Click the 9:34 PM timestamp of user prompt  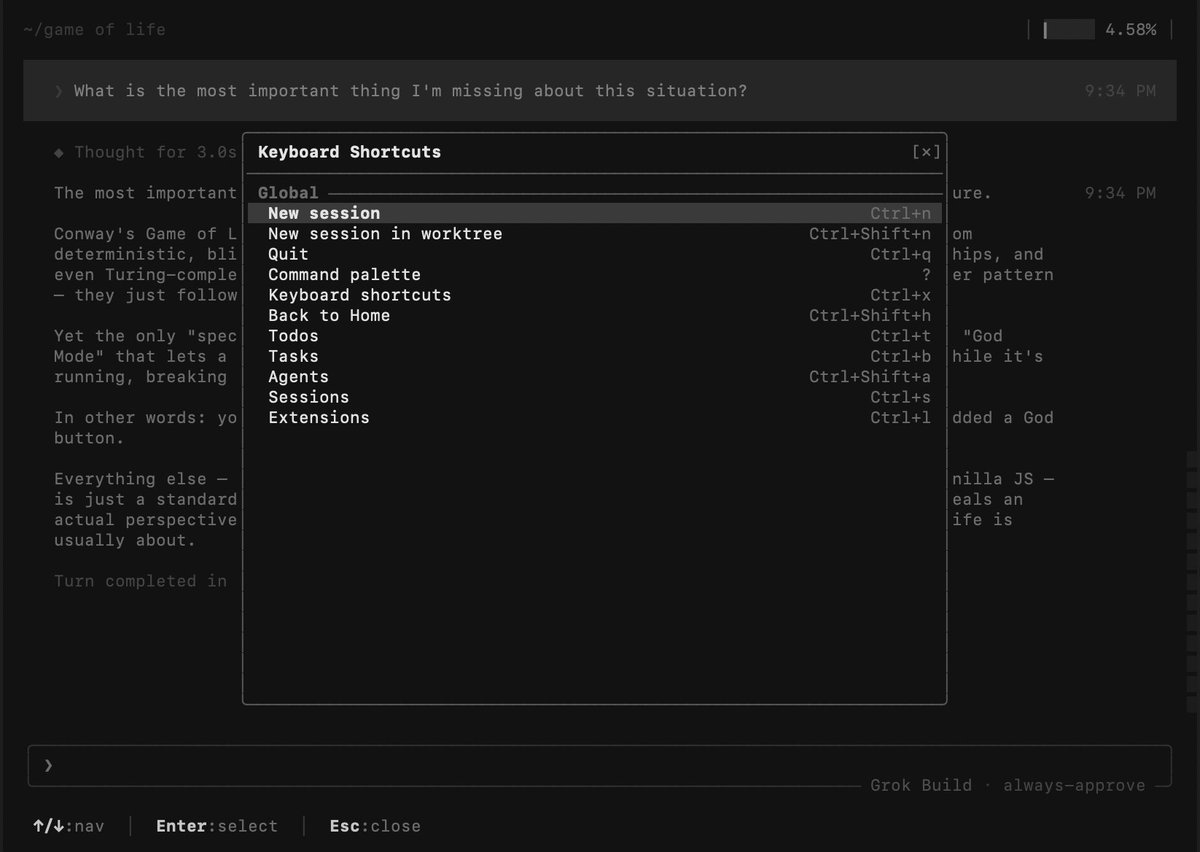[1120, 91]
